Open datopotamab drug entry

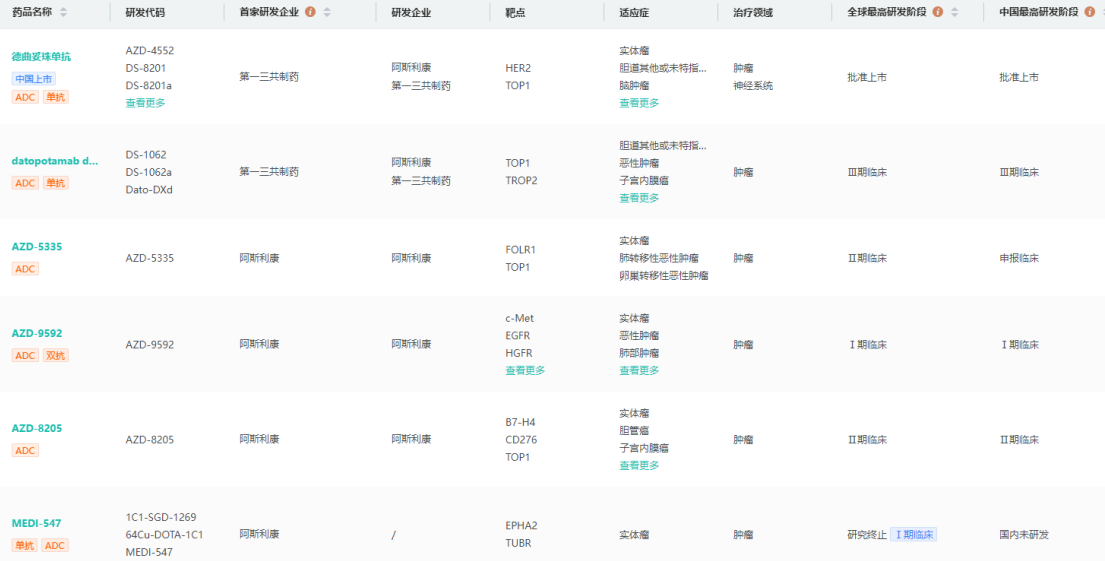[x=55, y=161]
